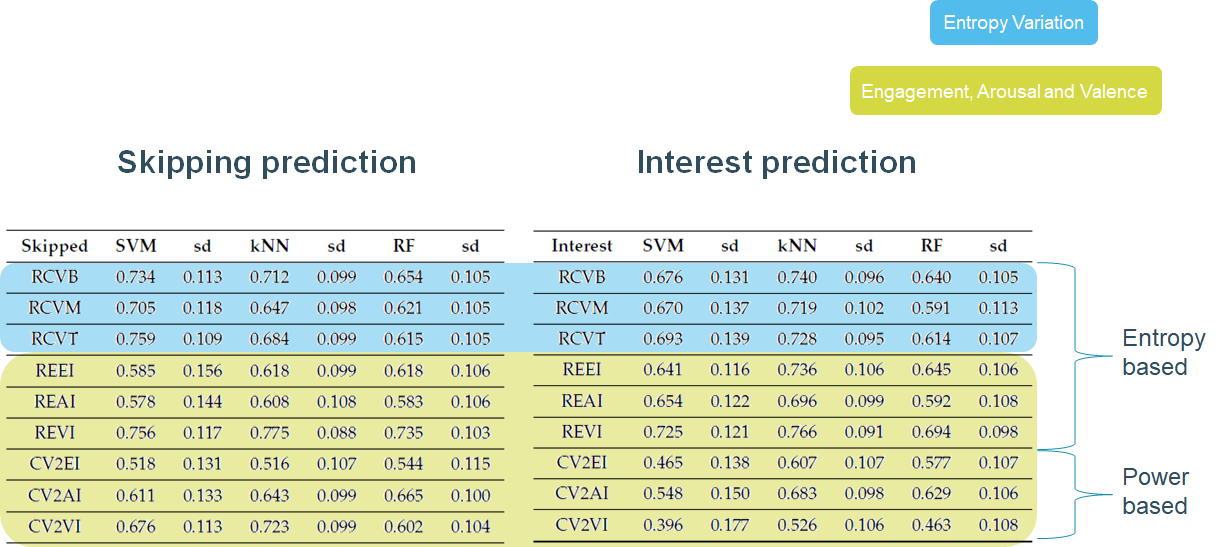Select the Entropy based bracket label
This screenshot has width=1221, height=547.
pyautogui.click(x=1163, y=353)
